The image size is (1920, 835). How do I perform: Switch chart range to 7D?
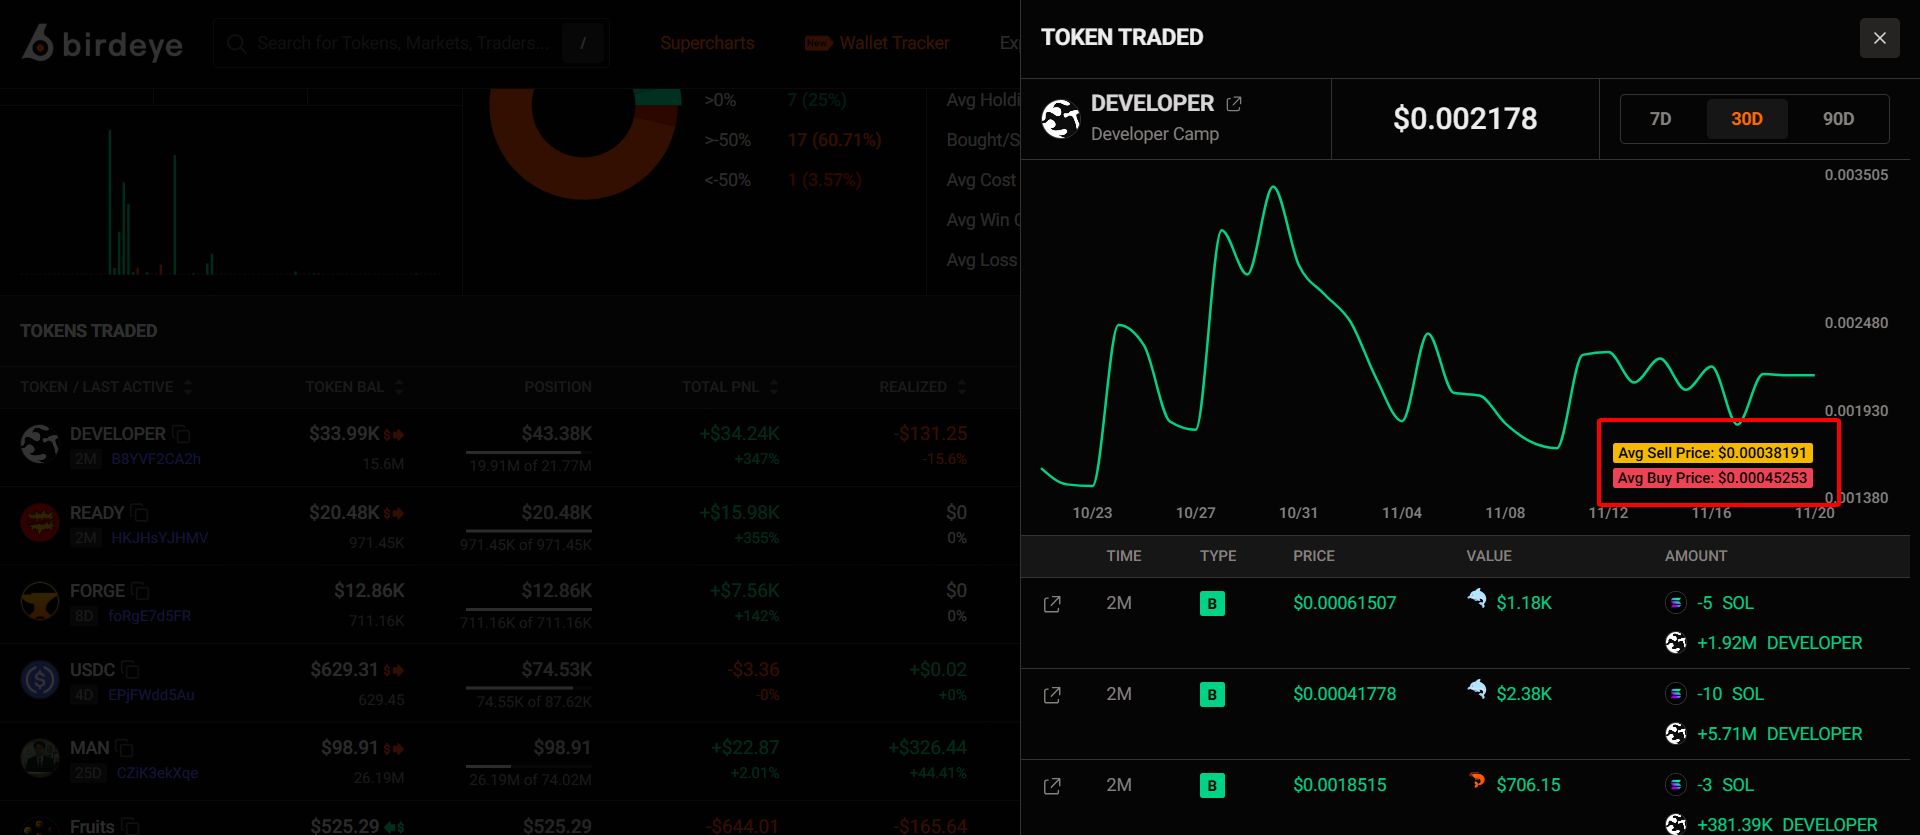(x=1660, y=119)
